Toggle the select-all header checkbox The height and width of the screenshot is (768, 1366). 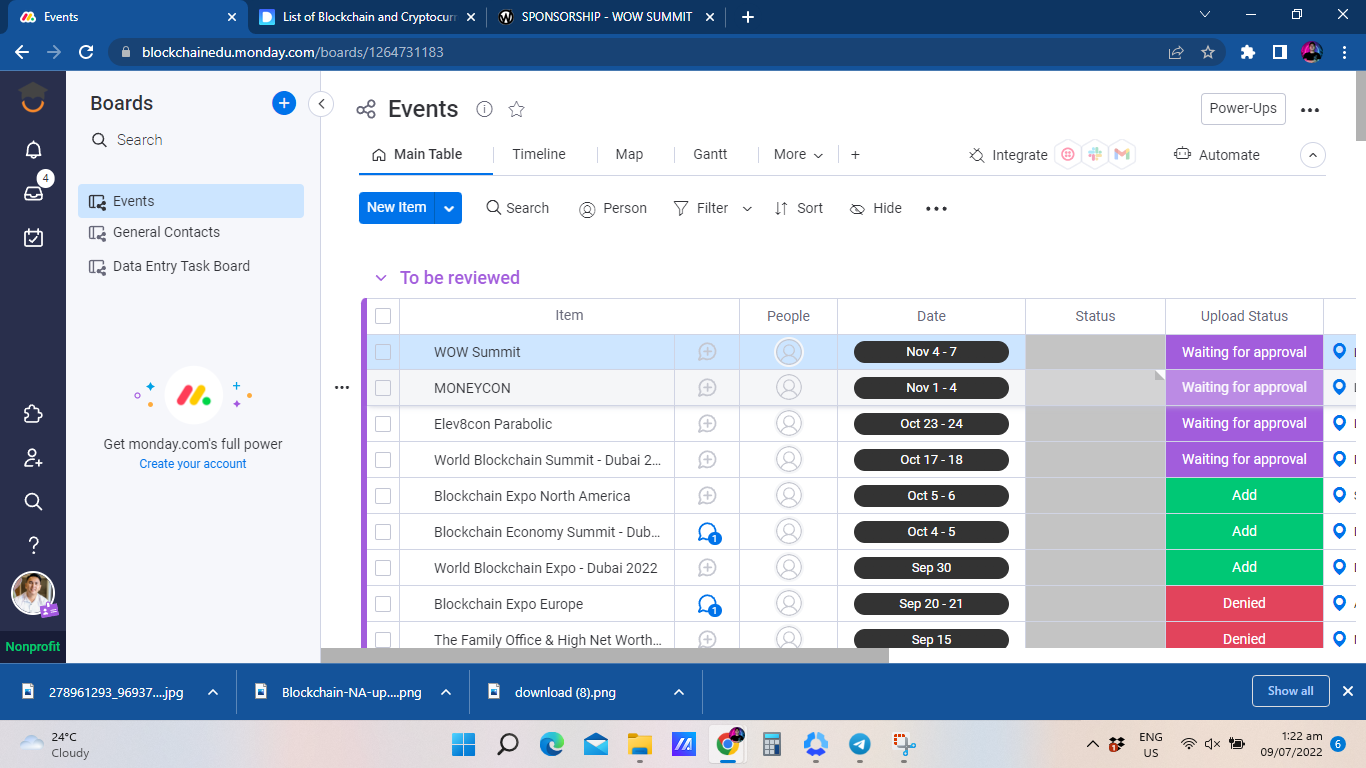(x=383, y=316)
